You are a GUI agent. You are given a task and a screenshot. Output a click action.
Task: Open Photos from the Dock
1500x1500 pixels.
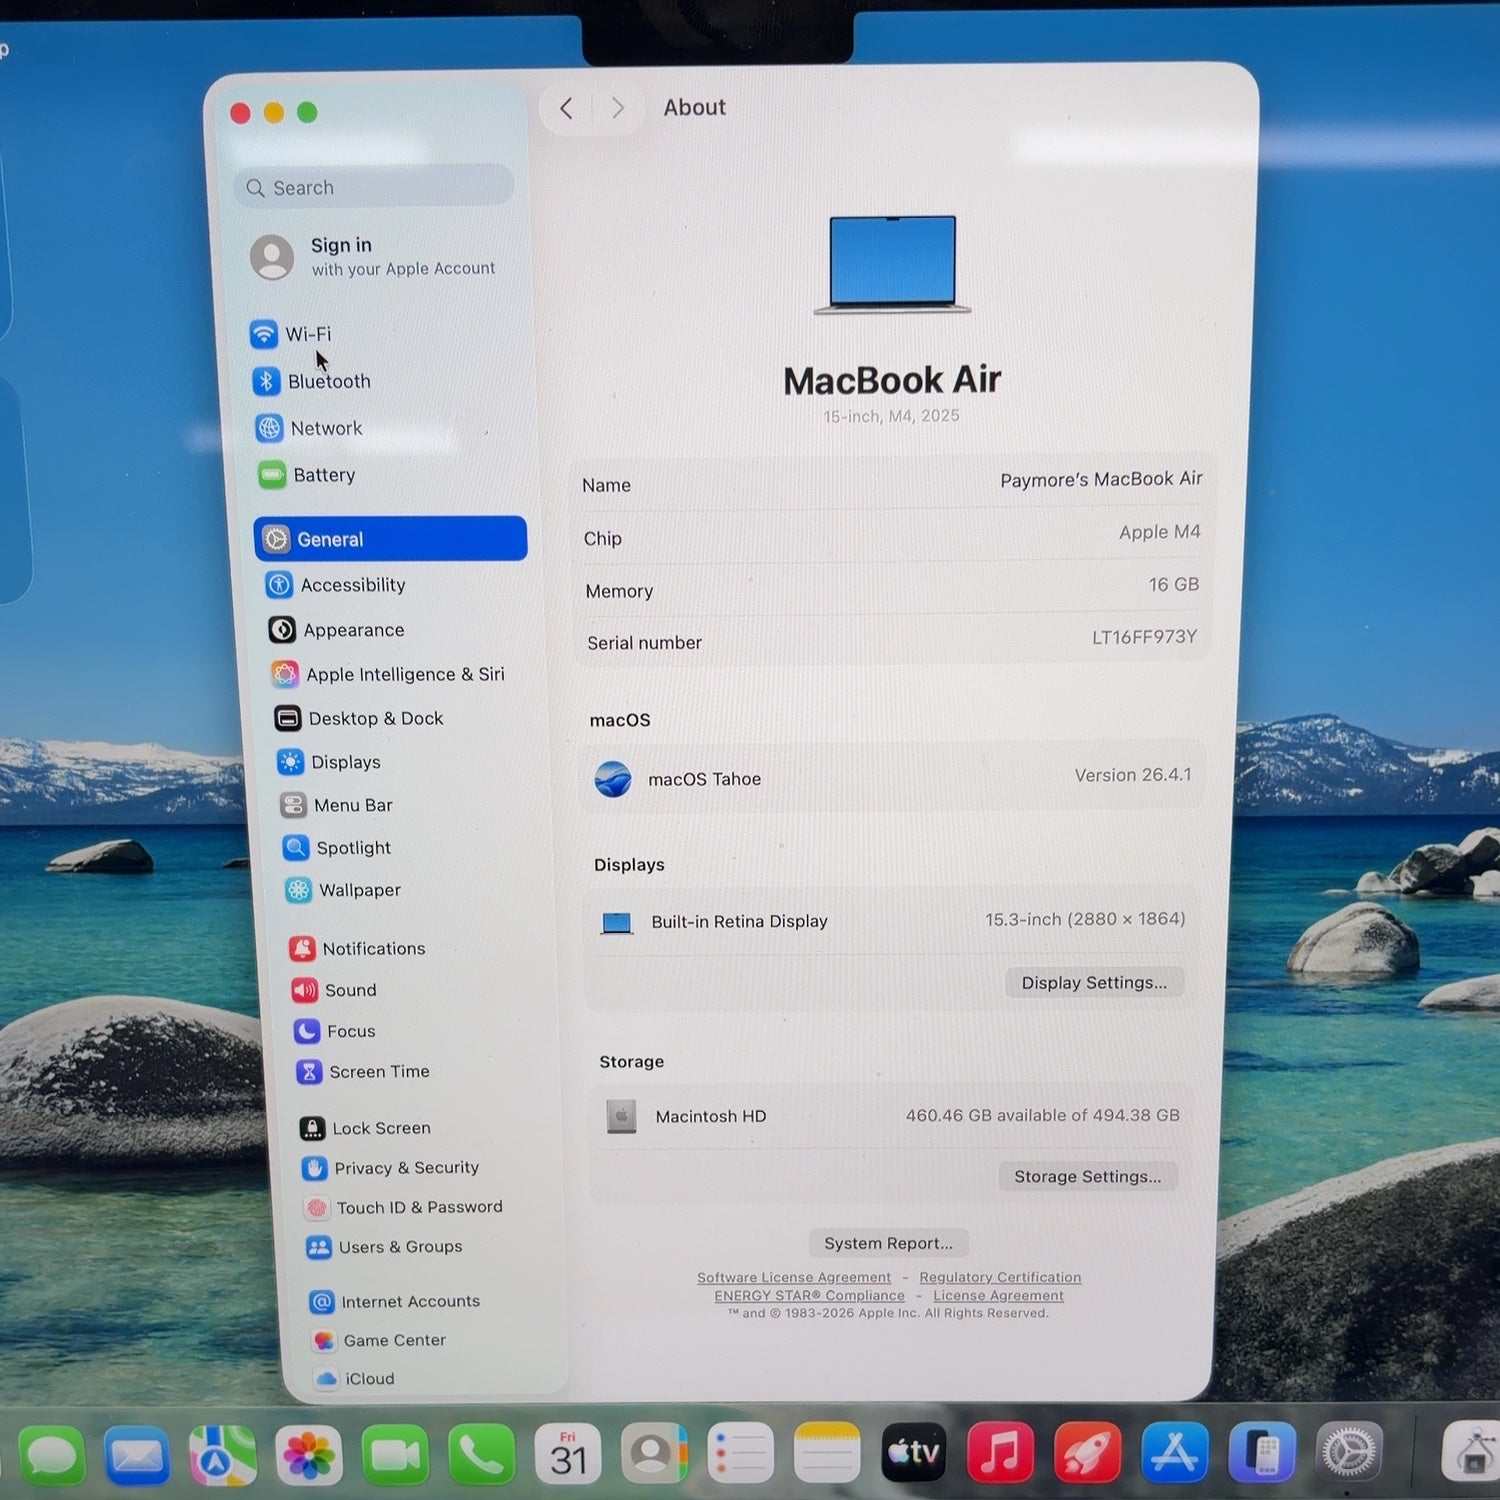(308, 1455)
